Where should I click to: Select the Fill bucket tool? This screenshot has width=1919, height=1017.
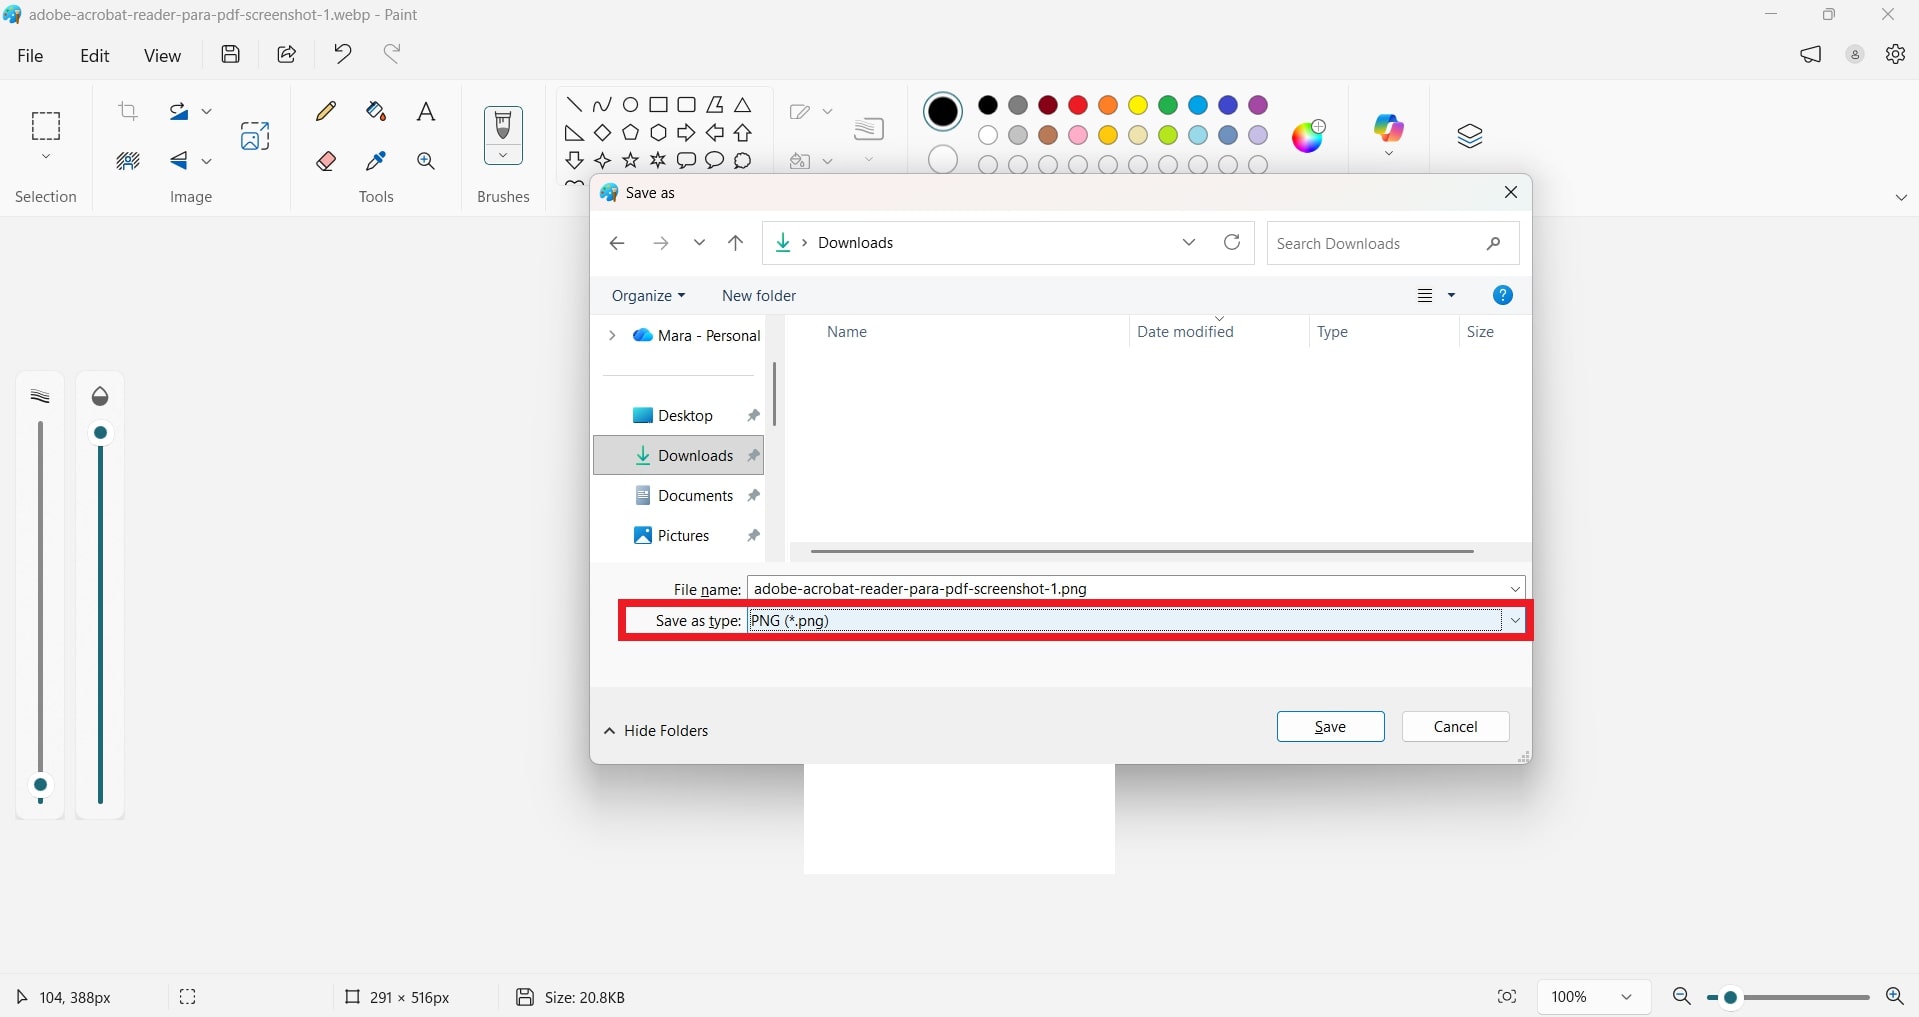pyautogui.click(x=377, y=111)
